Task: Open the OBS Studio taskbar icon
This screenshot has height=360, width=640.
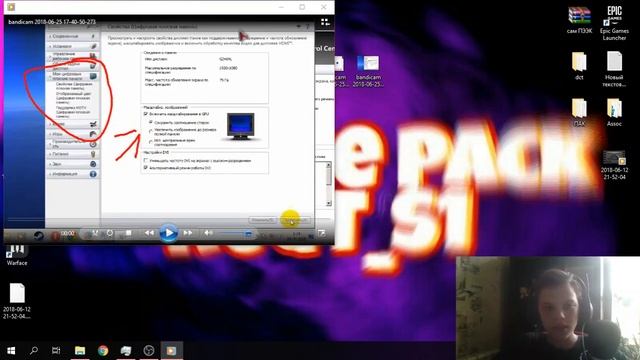Action: 149,351
